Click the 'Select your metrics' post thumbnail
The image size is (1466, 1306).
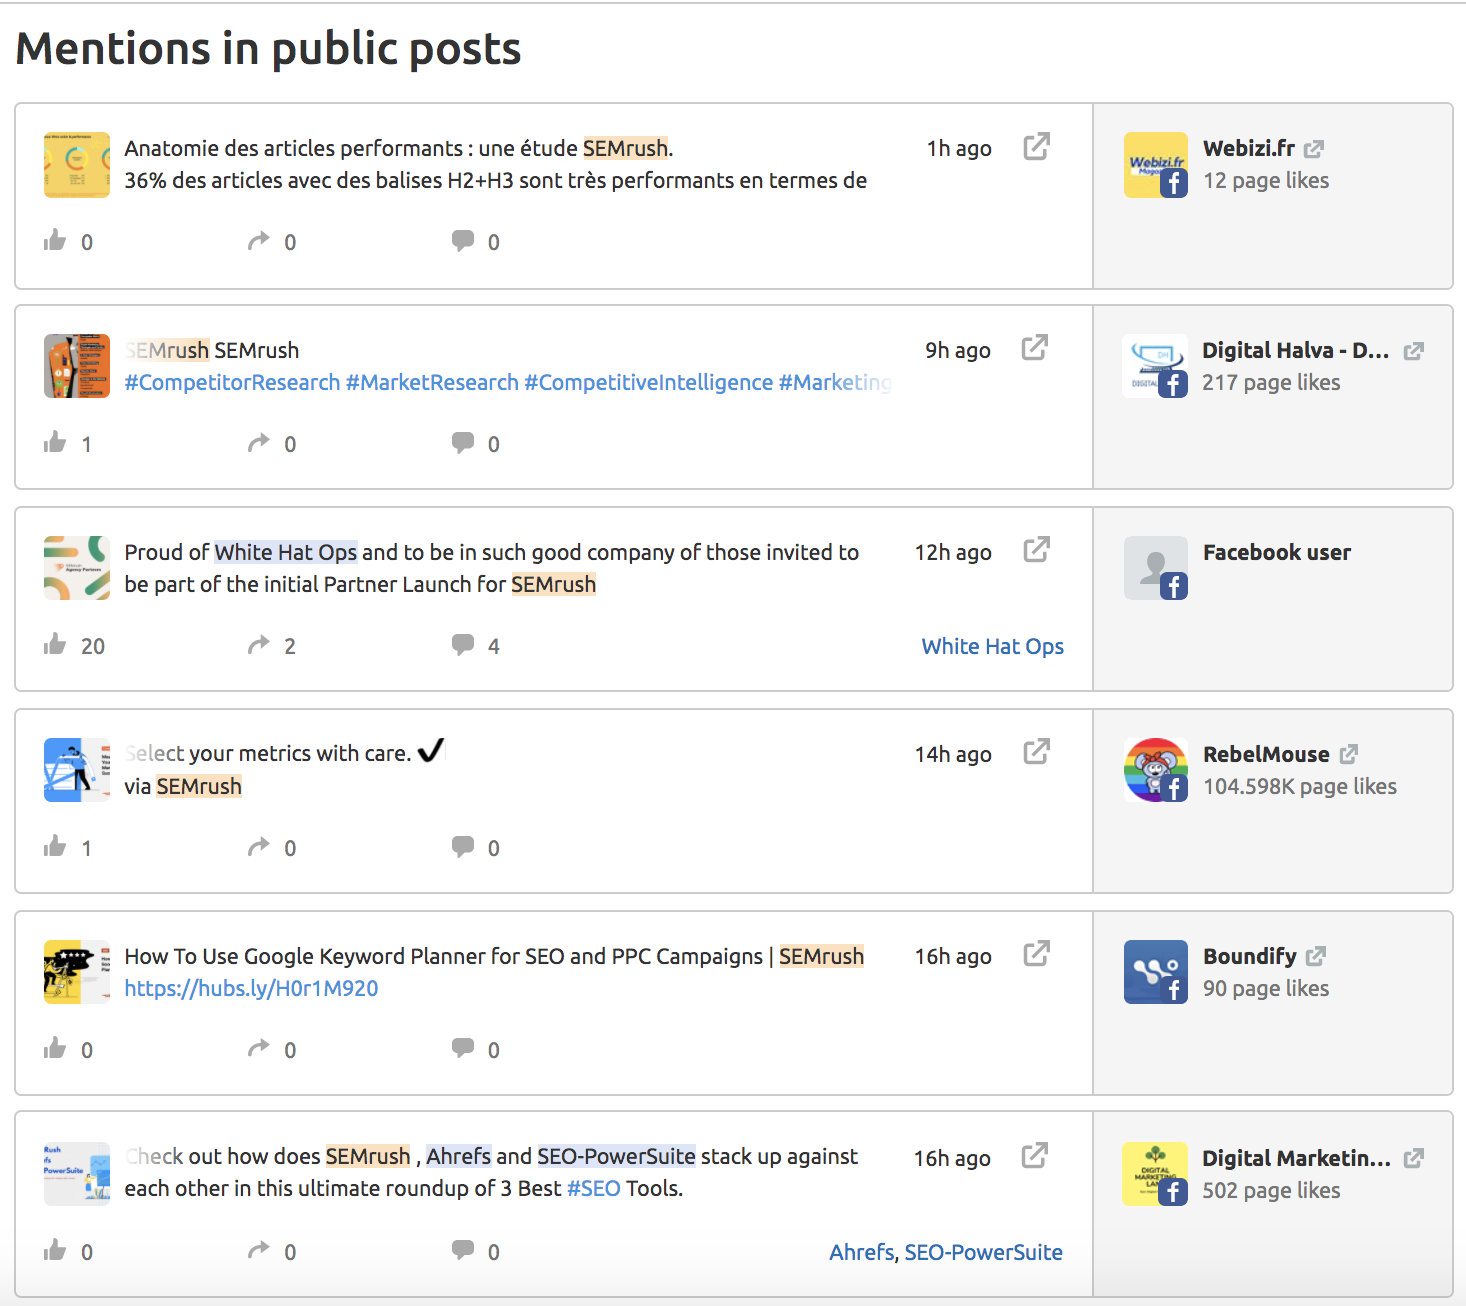pos(77,770)
